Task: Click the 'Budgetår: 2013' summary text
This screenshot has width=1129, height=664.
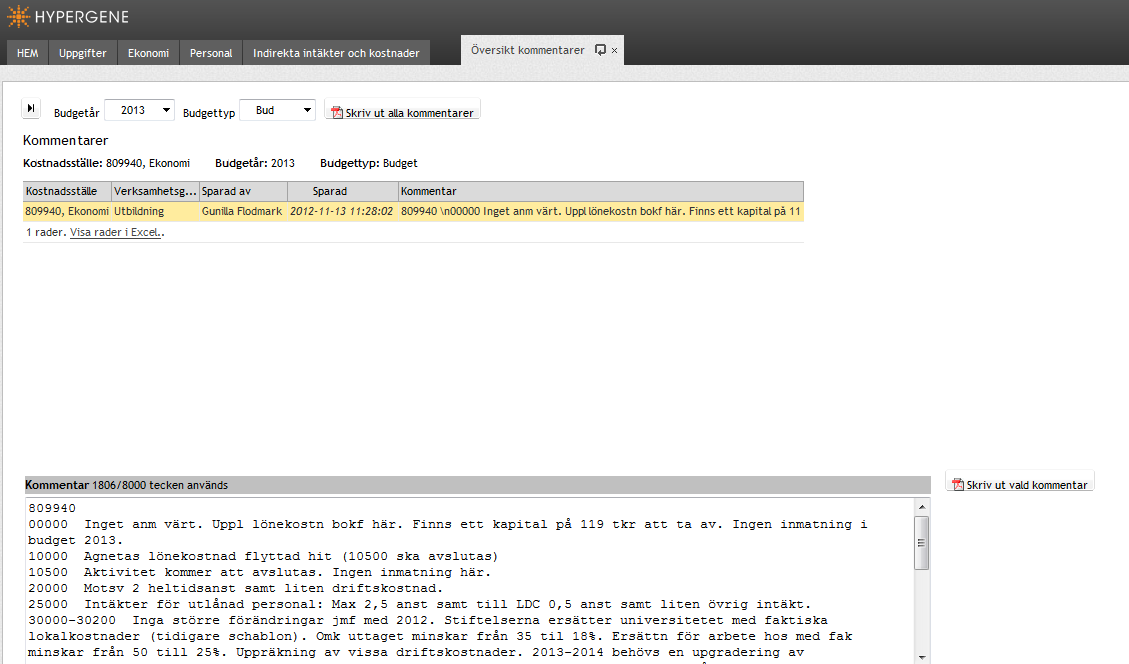Action: 255,163
